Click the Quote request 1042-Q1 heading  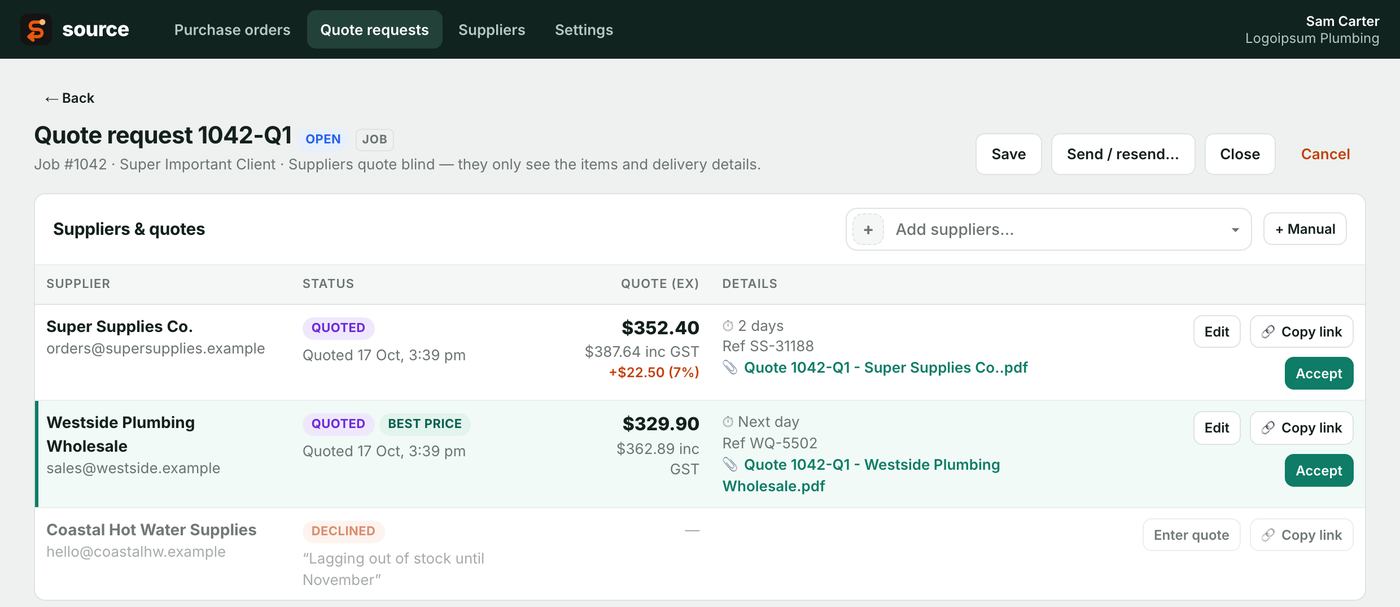coord(163,135)
